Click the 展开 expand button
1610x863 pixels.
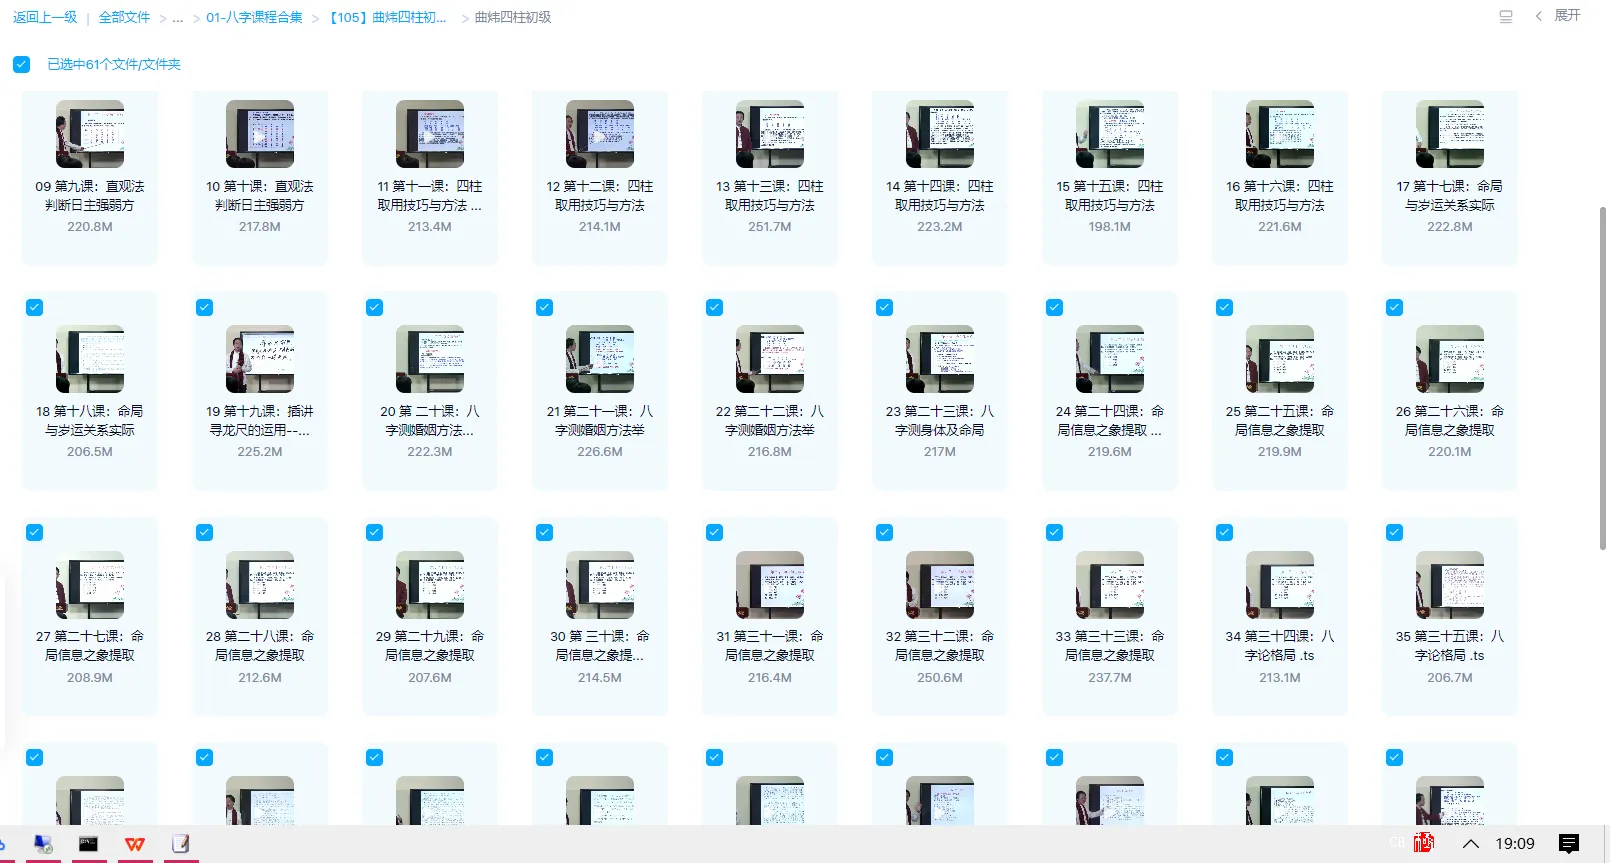tap(1567, 16)
